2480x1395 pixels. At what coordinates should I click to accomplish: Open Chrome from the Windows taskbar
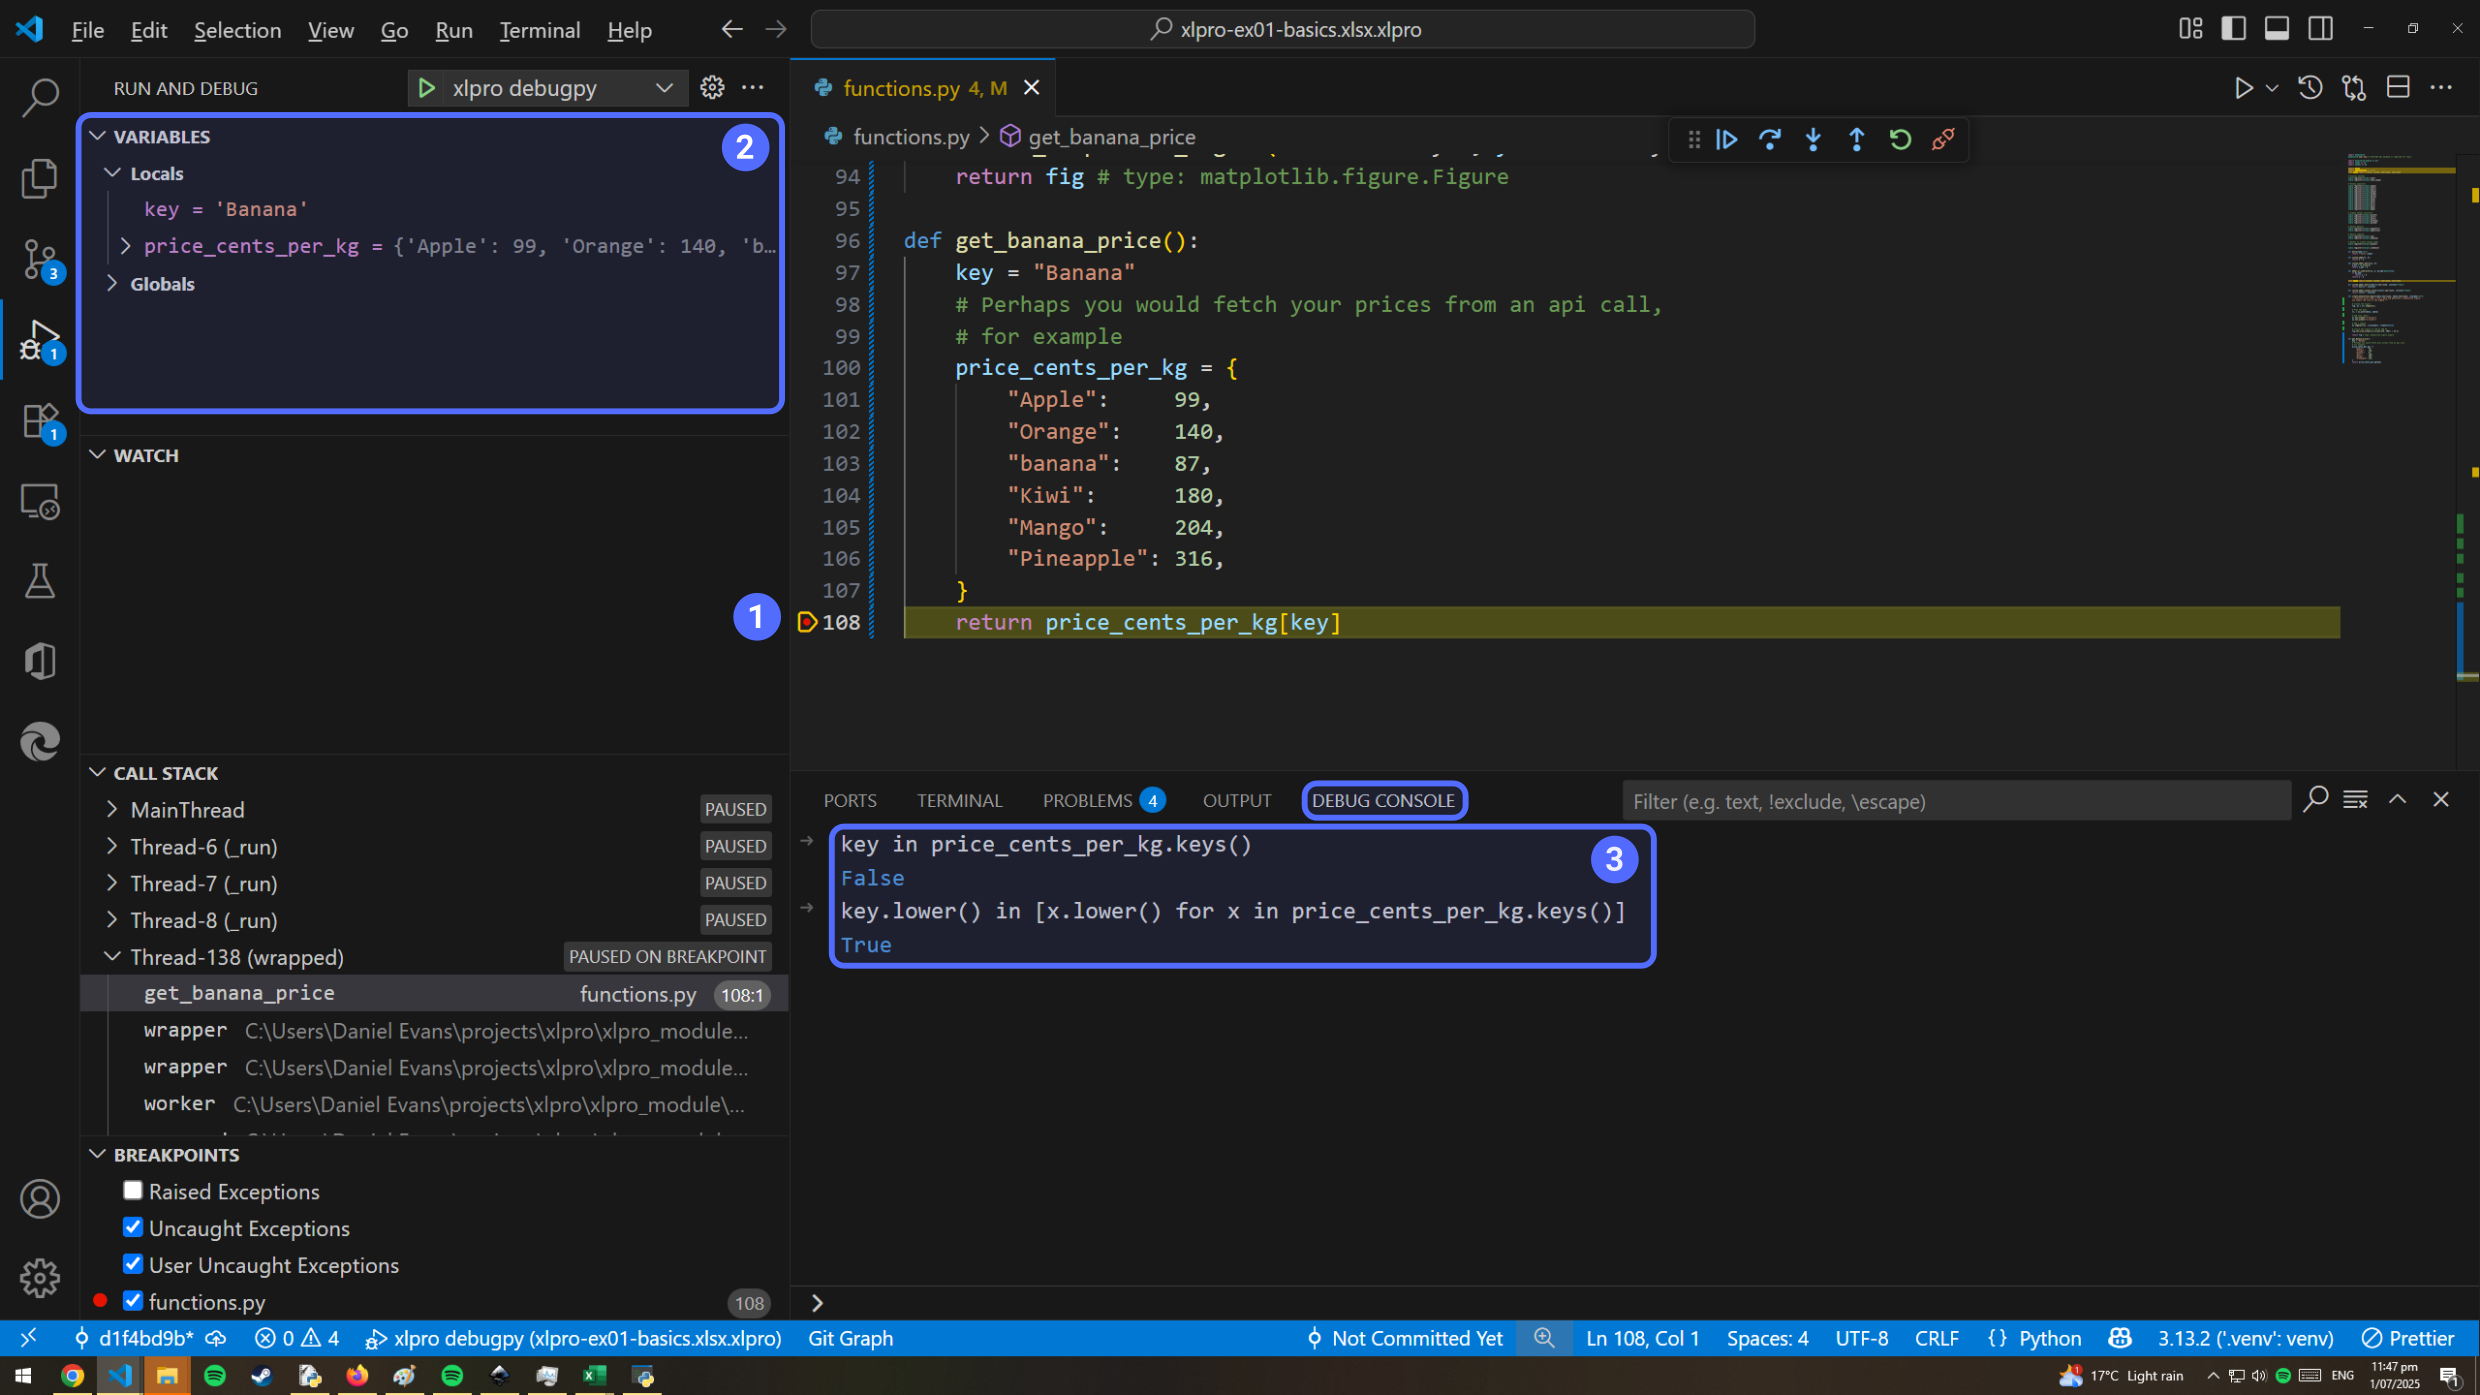point(72,1376)
